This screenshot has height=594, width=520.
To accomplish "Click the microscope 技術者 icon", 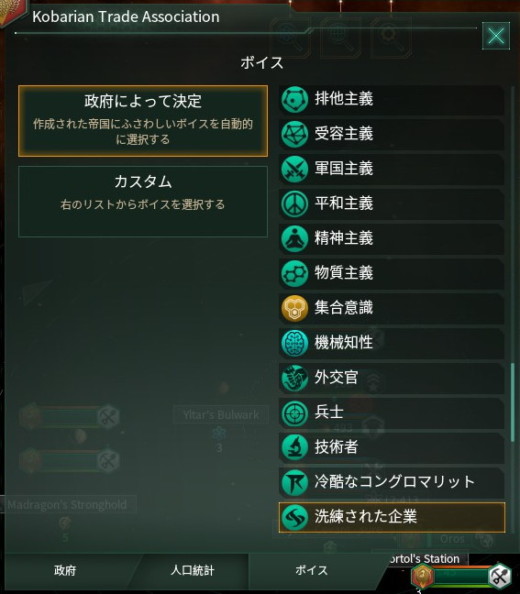I will [x=294, y=448].
